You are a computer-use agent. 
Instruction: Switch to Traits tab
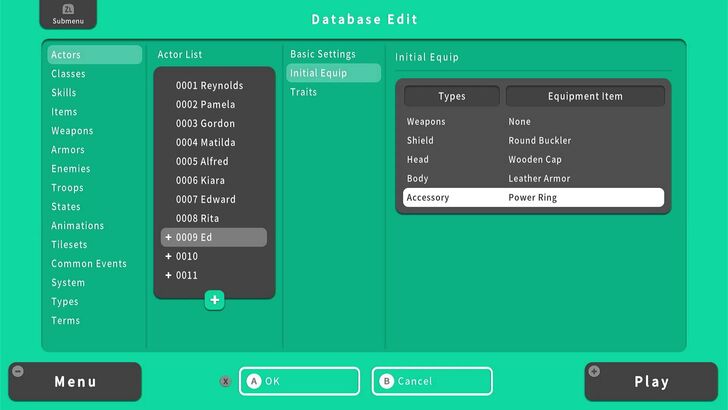pos(303,92)
